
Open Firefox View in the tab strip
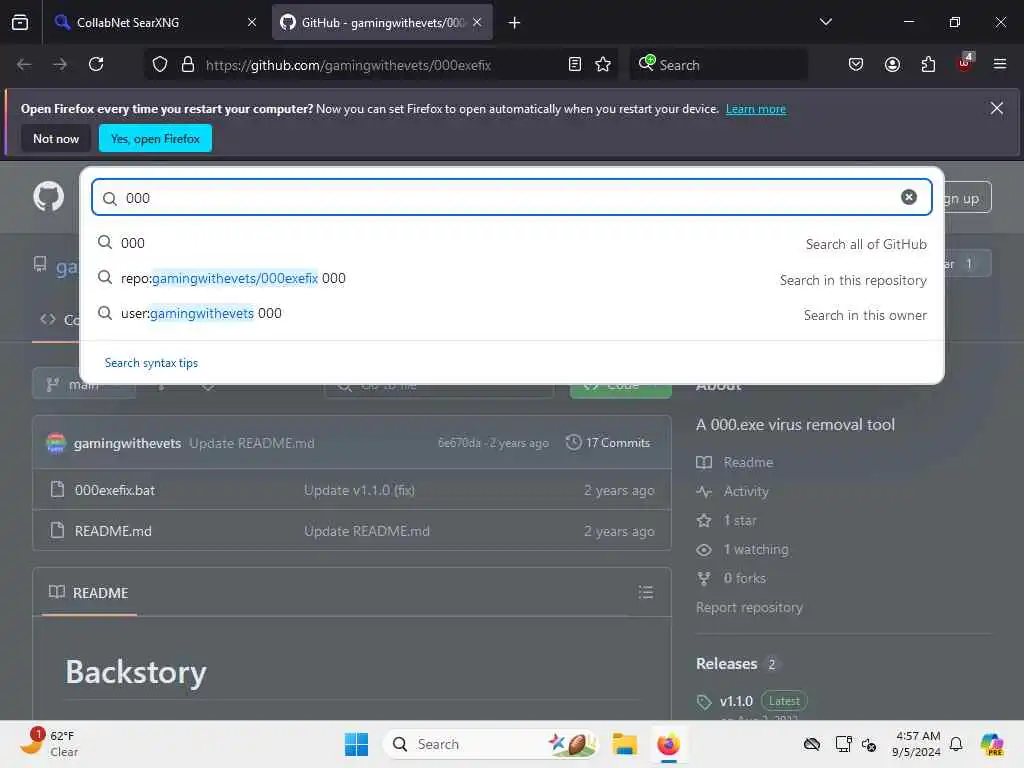point(20,22)
